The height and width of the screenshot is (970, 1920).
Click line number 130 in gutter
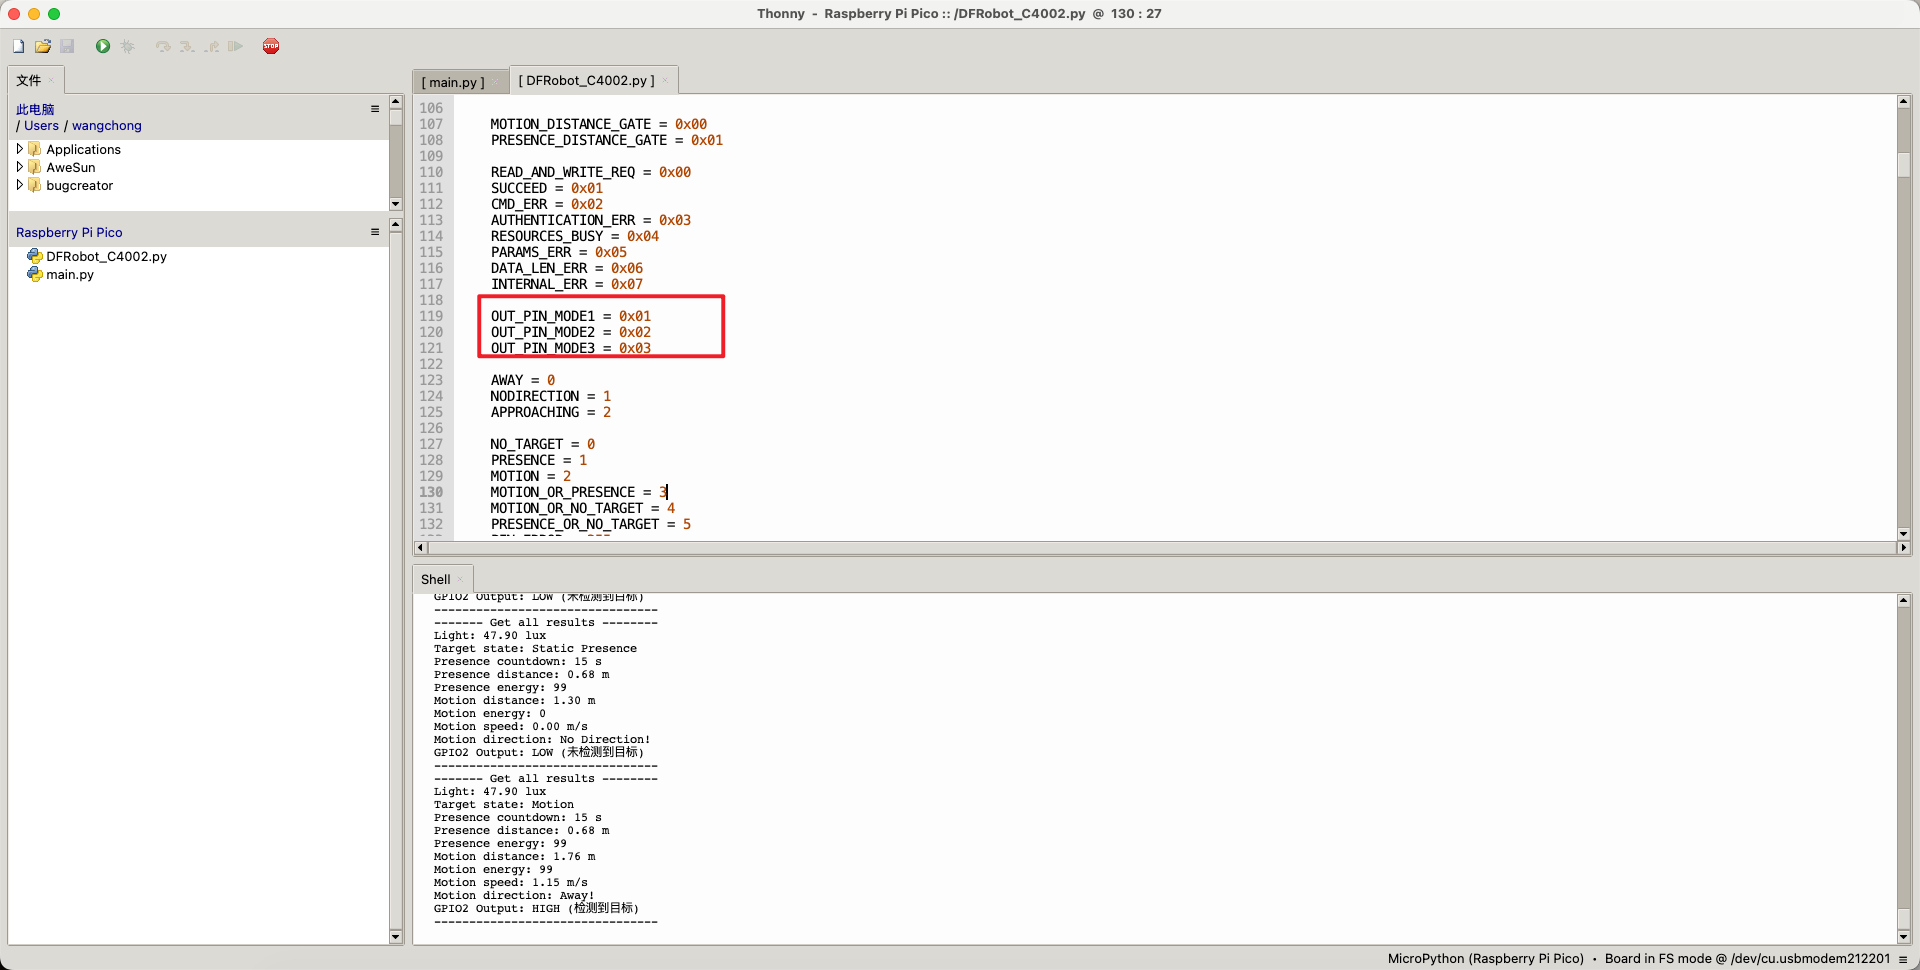(431, 492)
